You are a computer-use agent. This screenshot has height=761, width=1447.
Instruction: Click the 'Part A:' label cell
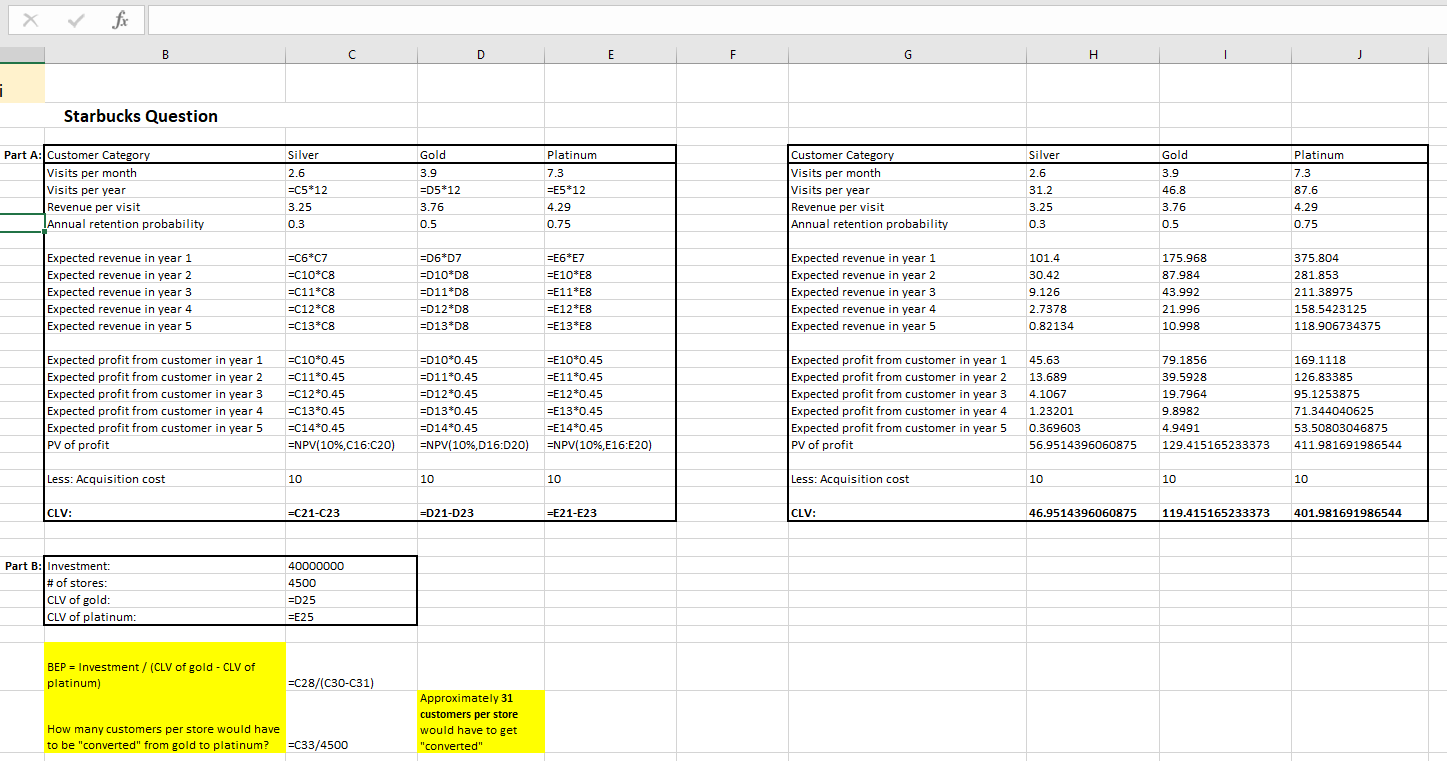pyautogui.click(x=22, y=155)
